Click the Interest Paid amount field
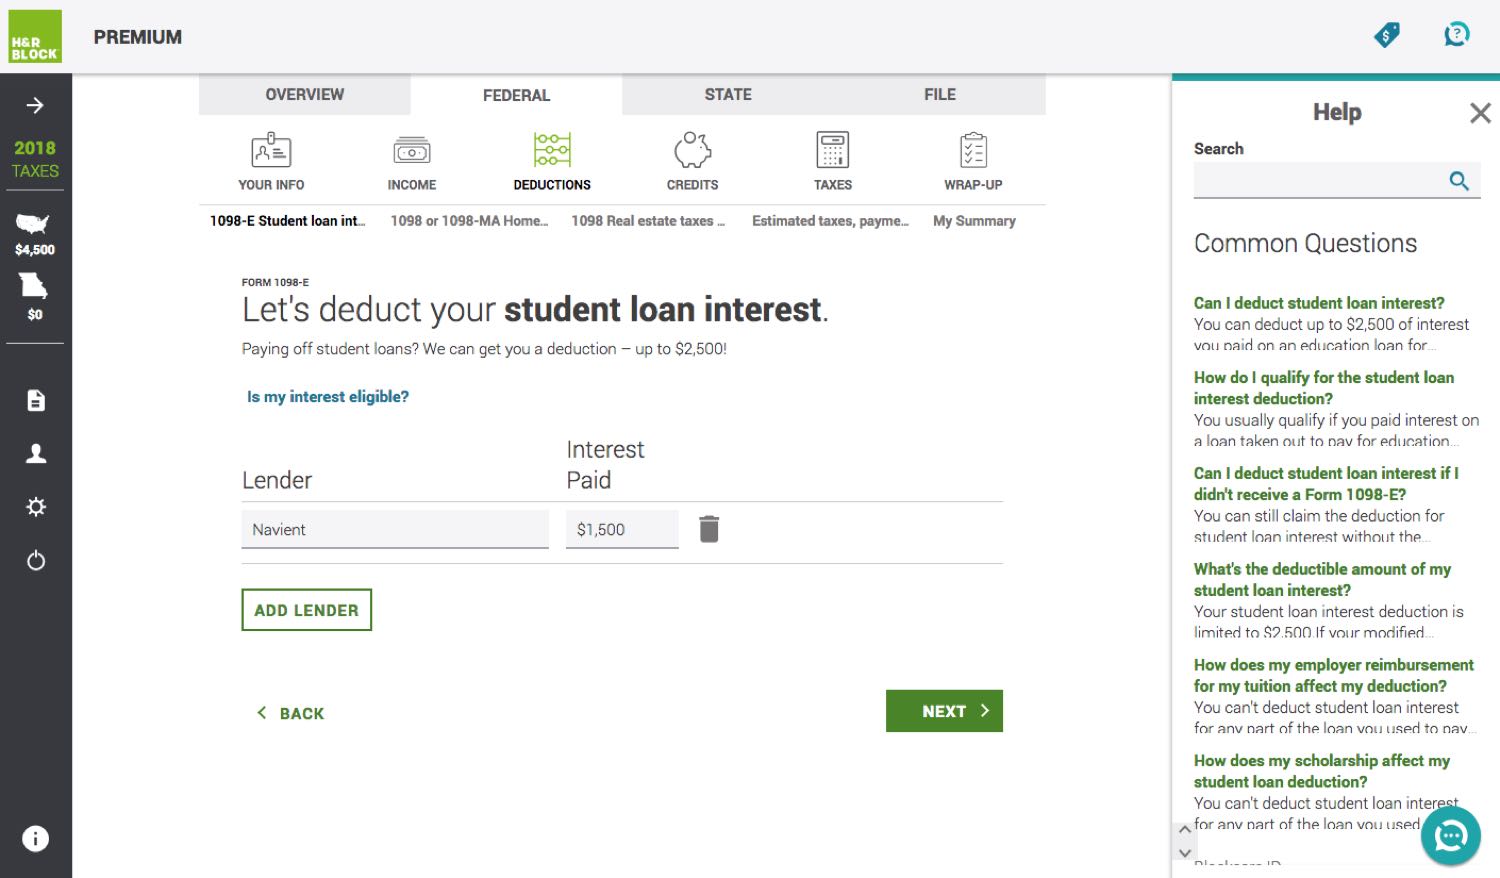Screen dimensions: 1500x878 tap(621, 530)
